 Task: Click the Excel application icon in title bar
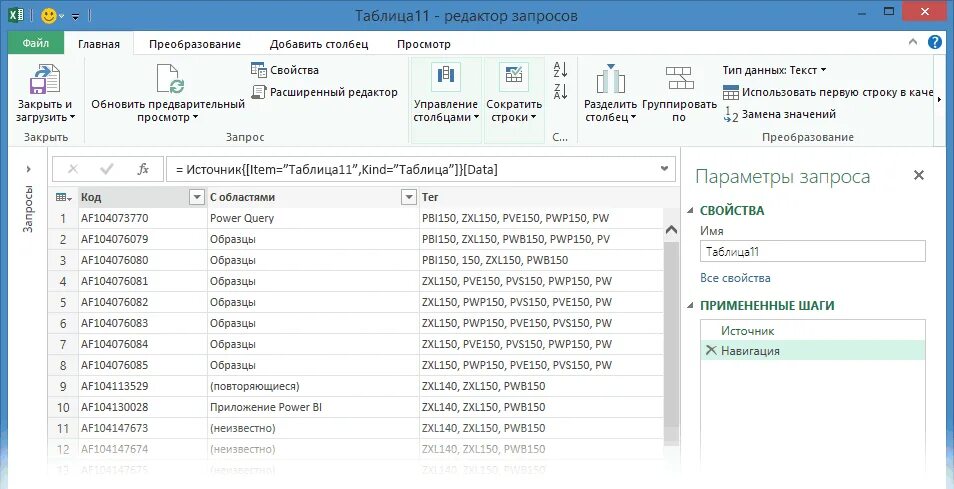16,16
